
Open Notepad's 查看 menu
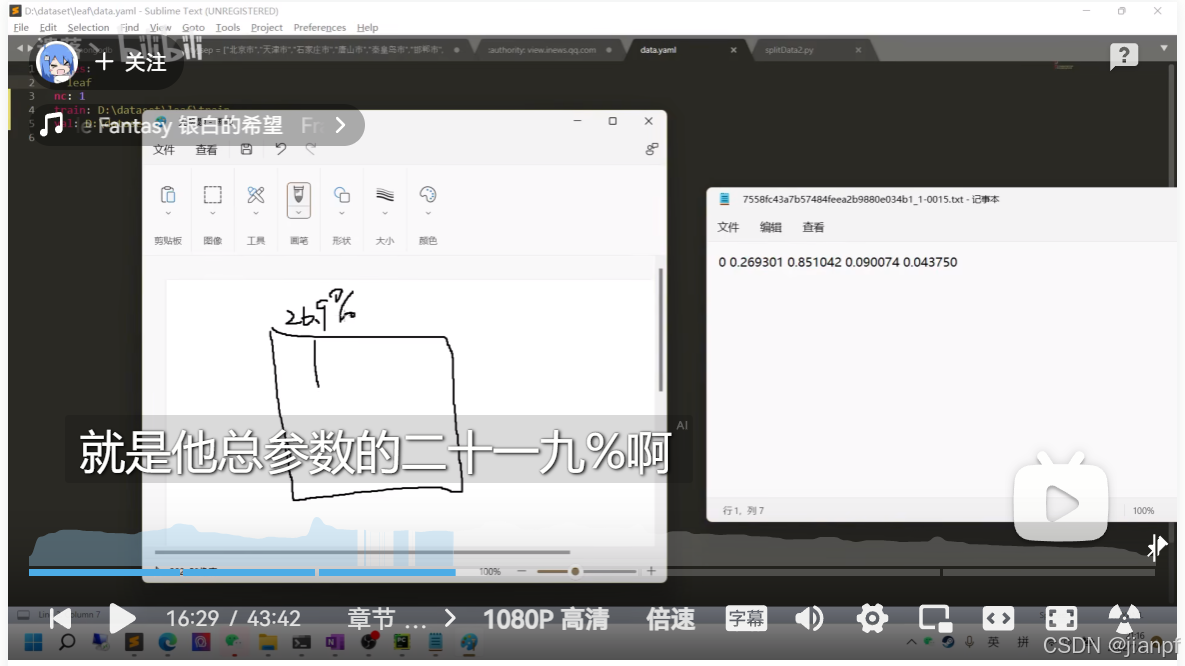(x=813, y=227)
